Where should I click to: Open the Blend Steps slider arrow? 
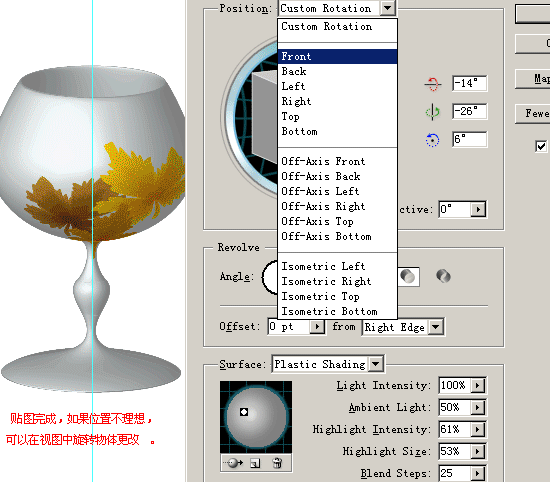tap(477, 473)
